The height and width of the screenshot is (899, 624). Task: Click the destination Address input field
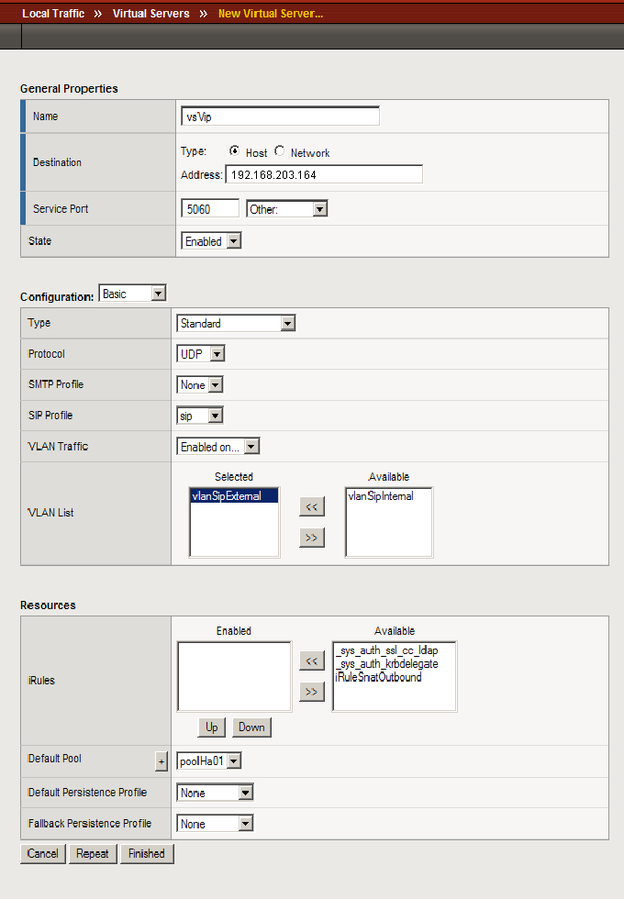[x=322, y=175]
